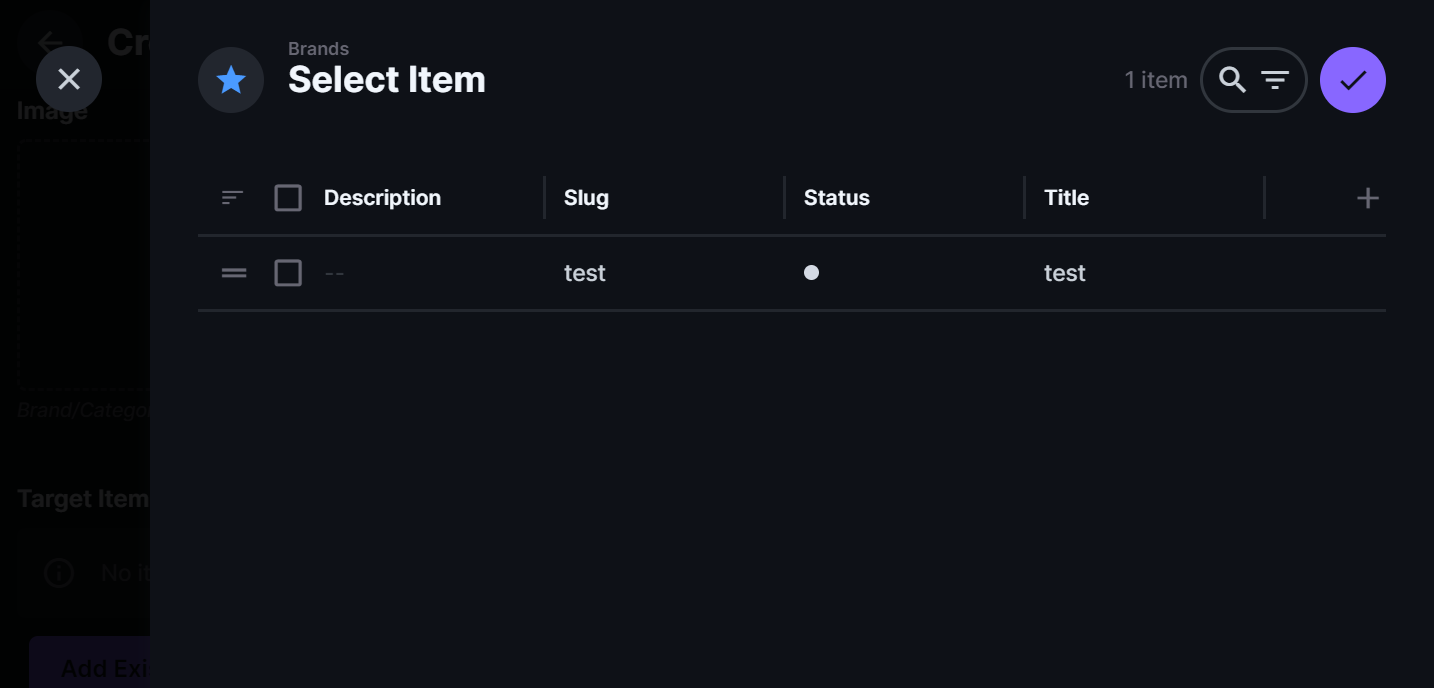The image size is (1434, 688).
Task: Toggle the select-all checkbox in the header row
Action: tap(288, 197)
